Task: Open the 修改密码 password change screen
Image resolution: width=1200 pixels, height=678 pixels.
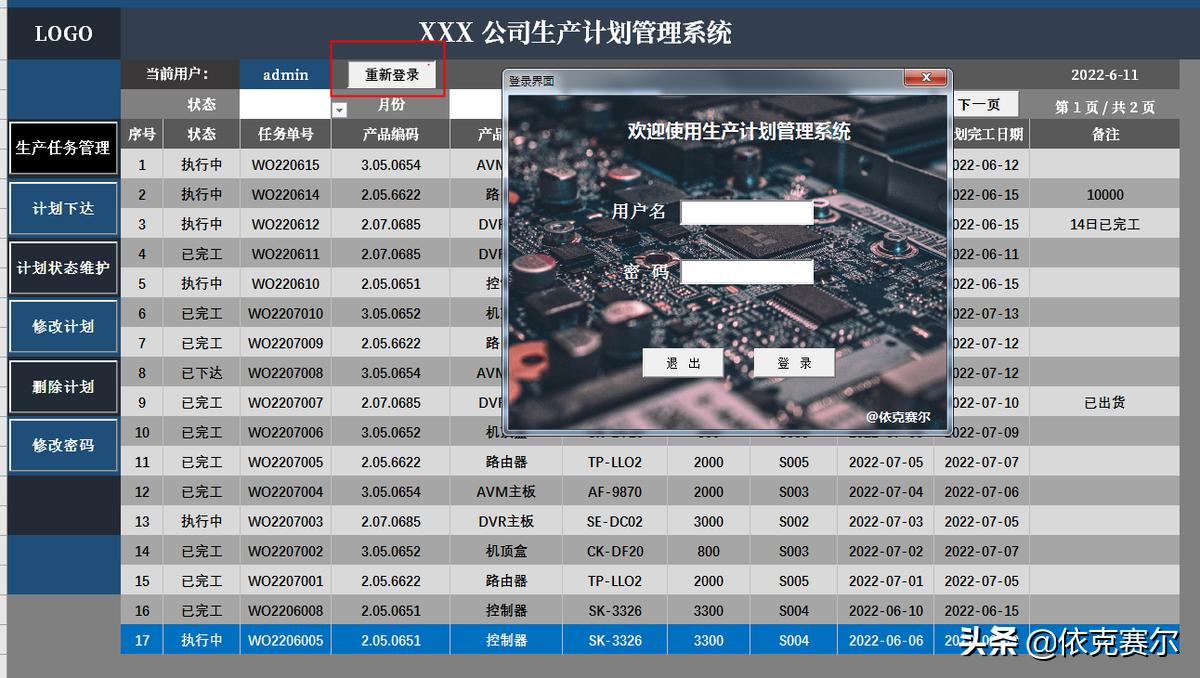Action: [x=63, y=445]
